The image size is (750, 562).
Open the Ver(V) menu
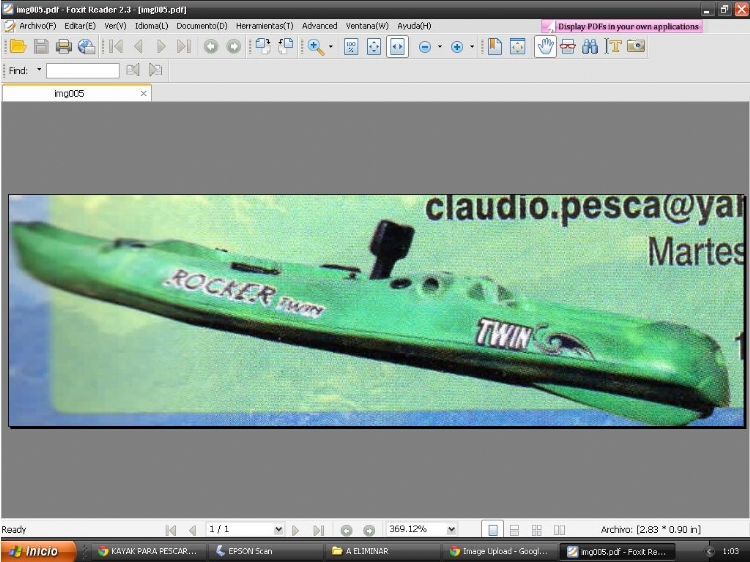115,26
